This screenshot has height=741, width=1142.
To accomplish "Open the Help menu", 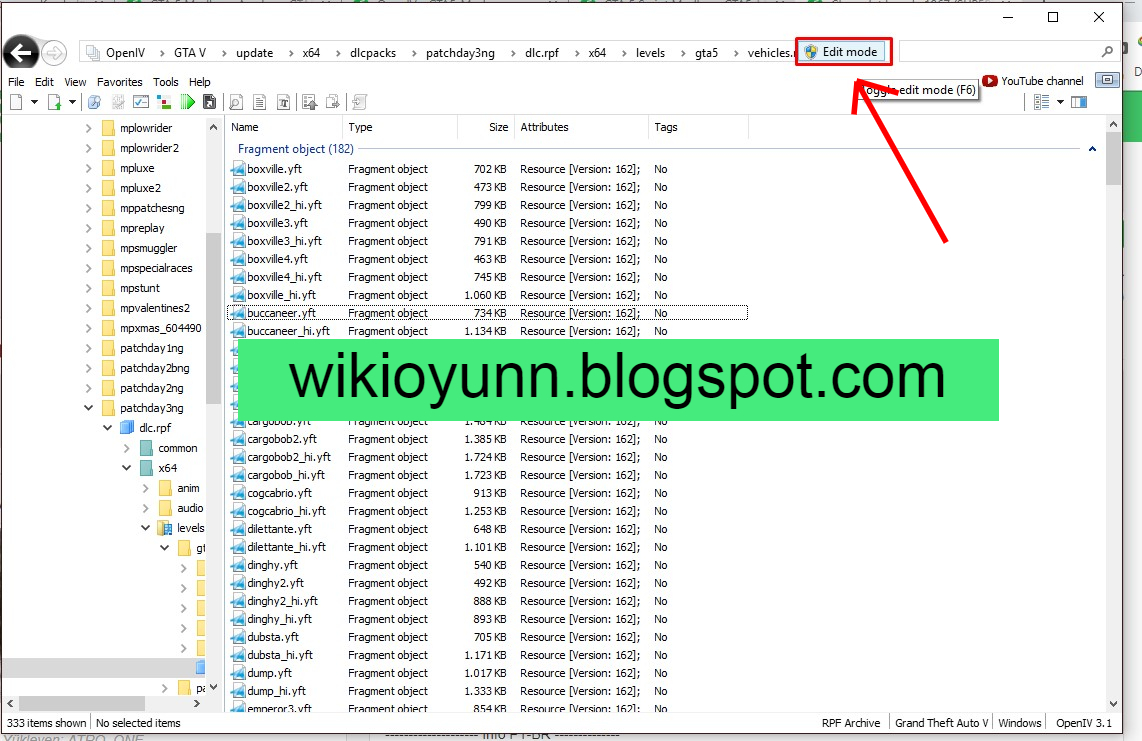I will pyautogui.click(x=200, y=82).
